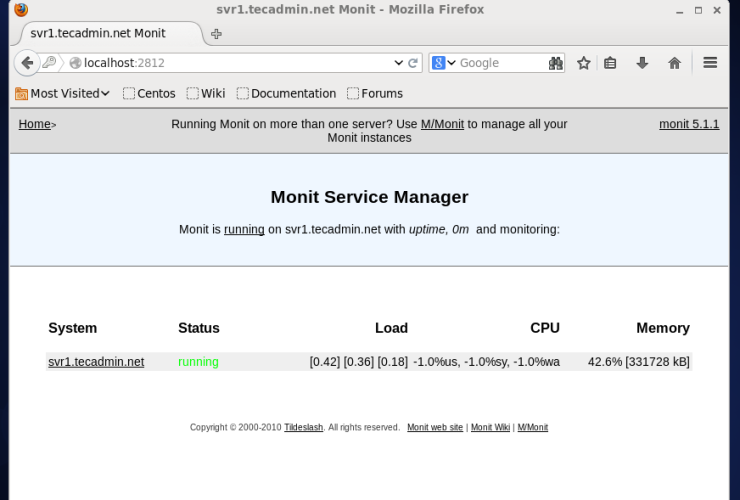The image size is (740, 500).
Task: Click the search binoculars icon
Action: point(556,63)
